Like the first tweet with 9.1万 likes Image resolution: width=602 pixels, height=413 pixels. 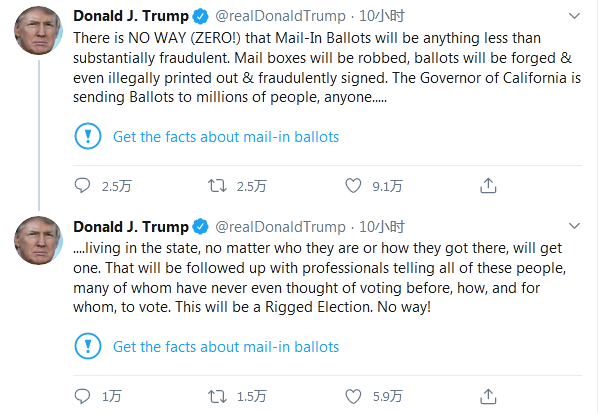point(352,185)
